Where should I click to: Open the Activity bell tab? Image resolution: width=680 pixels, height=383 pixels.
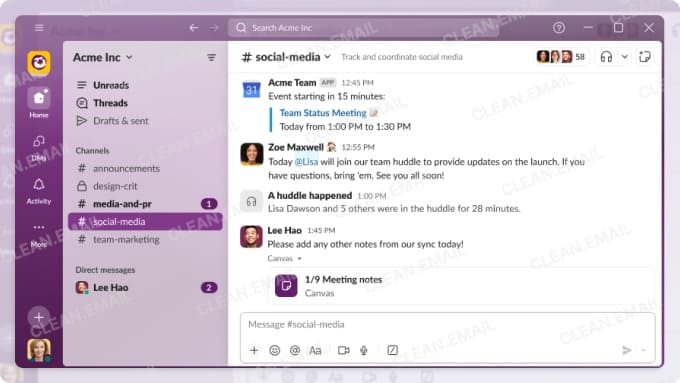point(39,191)
